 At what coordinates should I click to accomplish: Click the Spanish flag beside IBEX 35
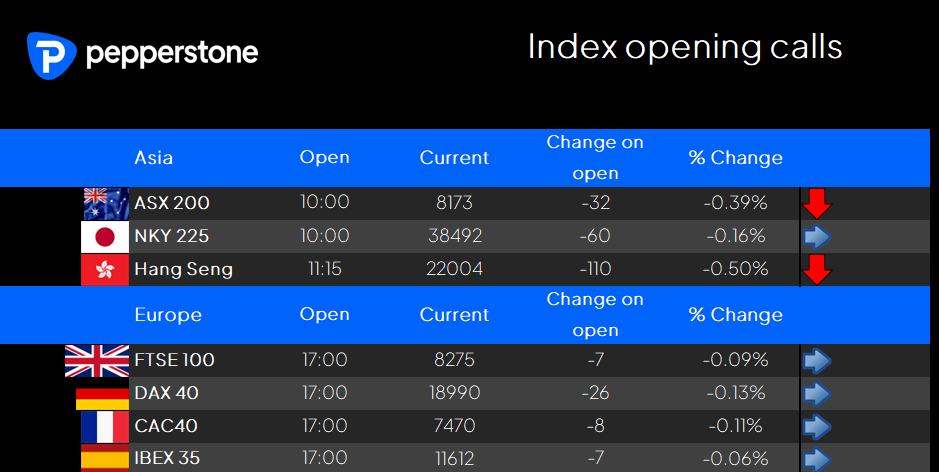105,458
